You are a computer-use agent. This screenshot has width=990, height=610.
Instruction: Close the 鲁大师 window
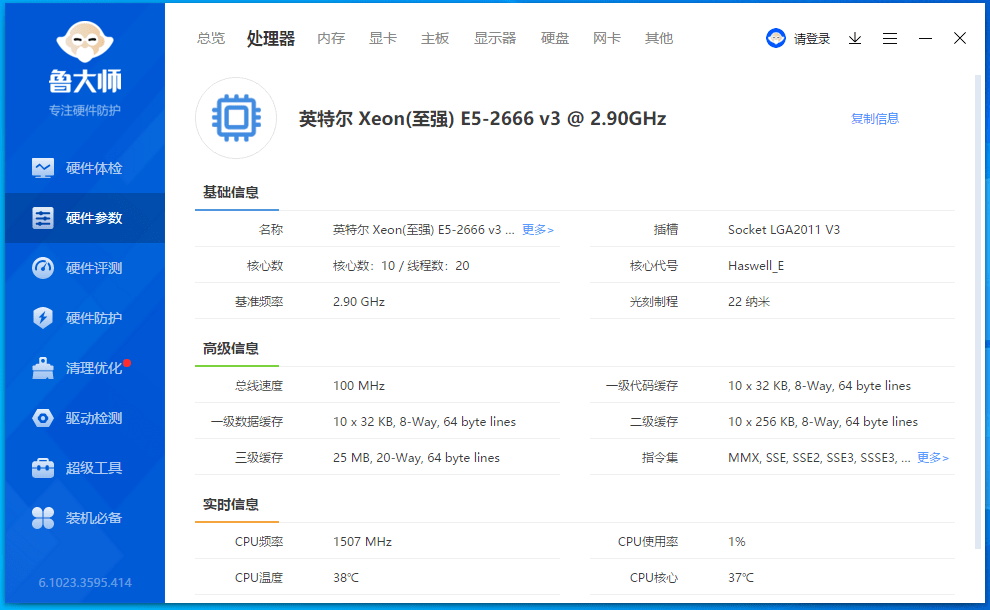(960, 38)
